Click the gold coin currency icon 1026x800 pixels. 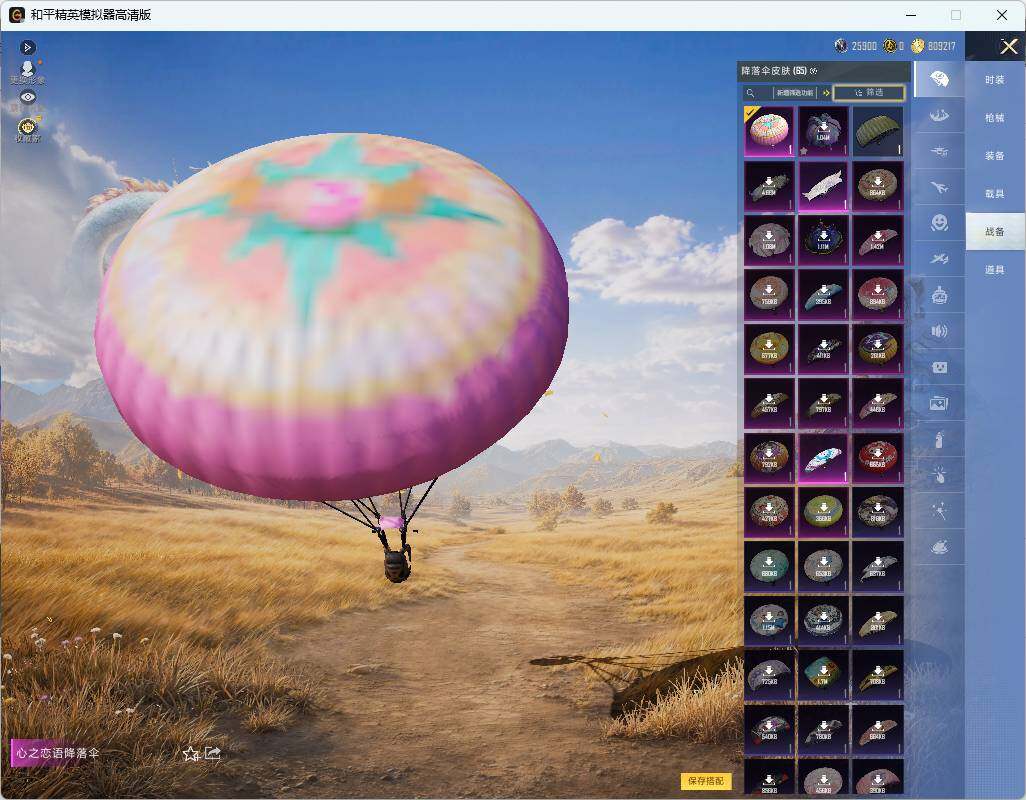pos(917,46)
